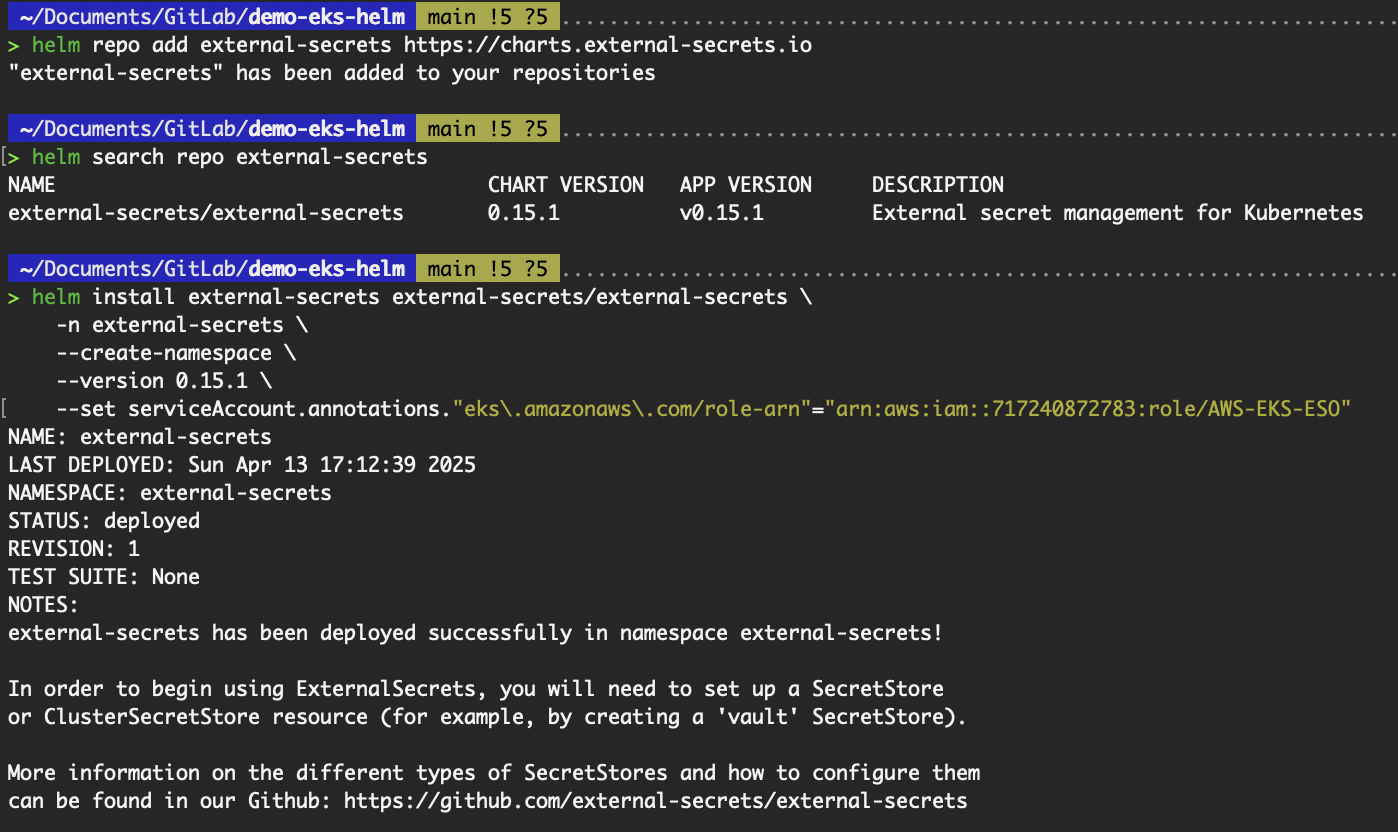The image size is (1398, 832).
Task: Click the 'NAME: external-secrets' output line
Action: [x=140, y=437]
